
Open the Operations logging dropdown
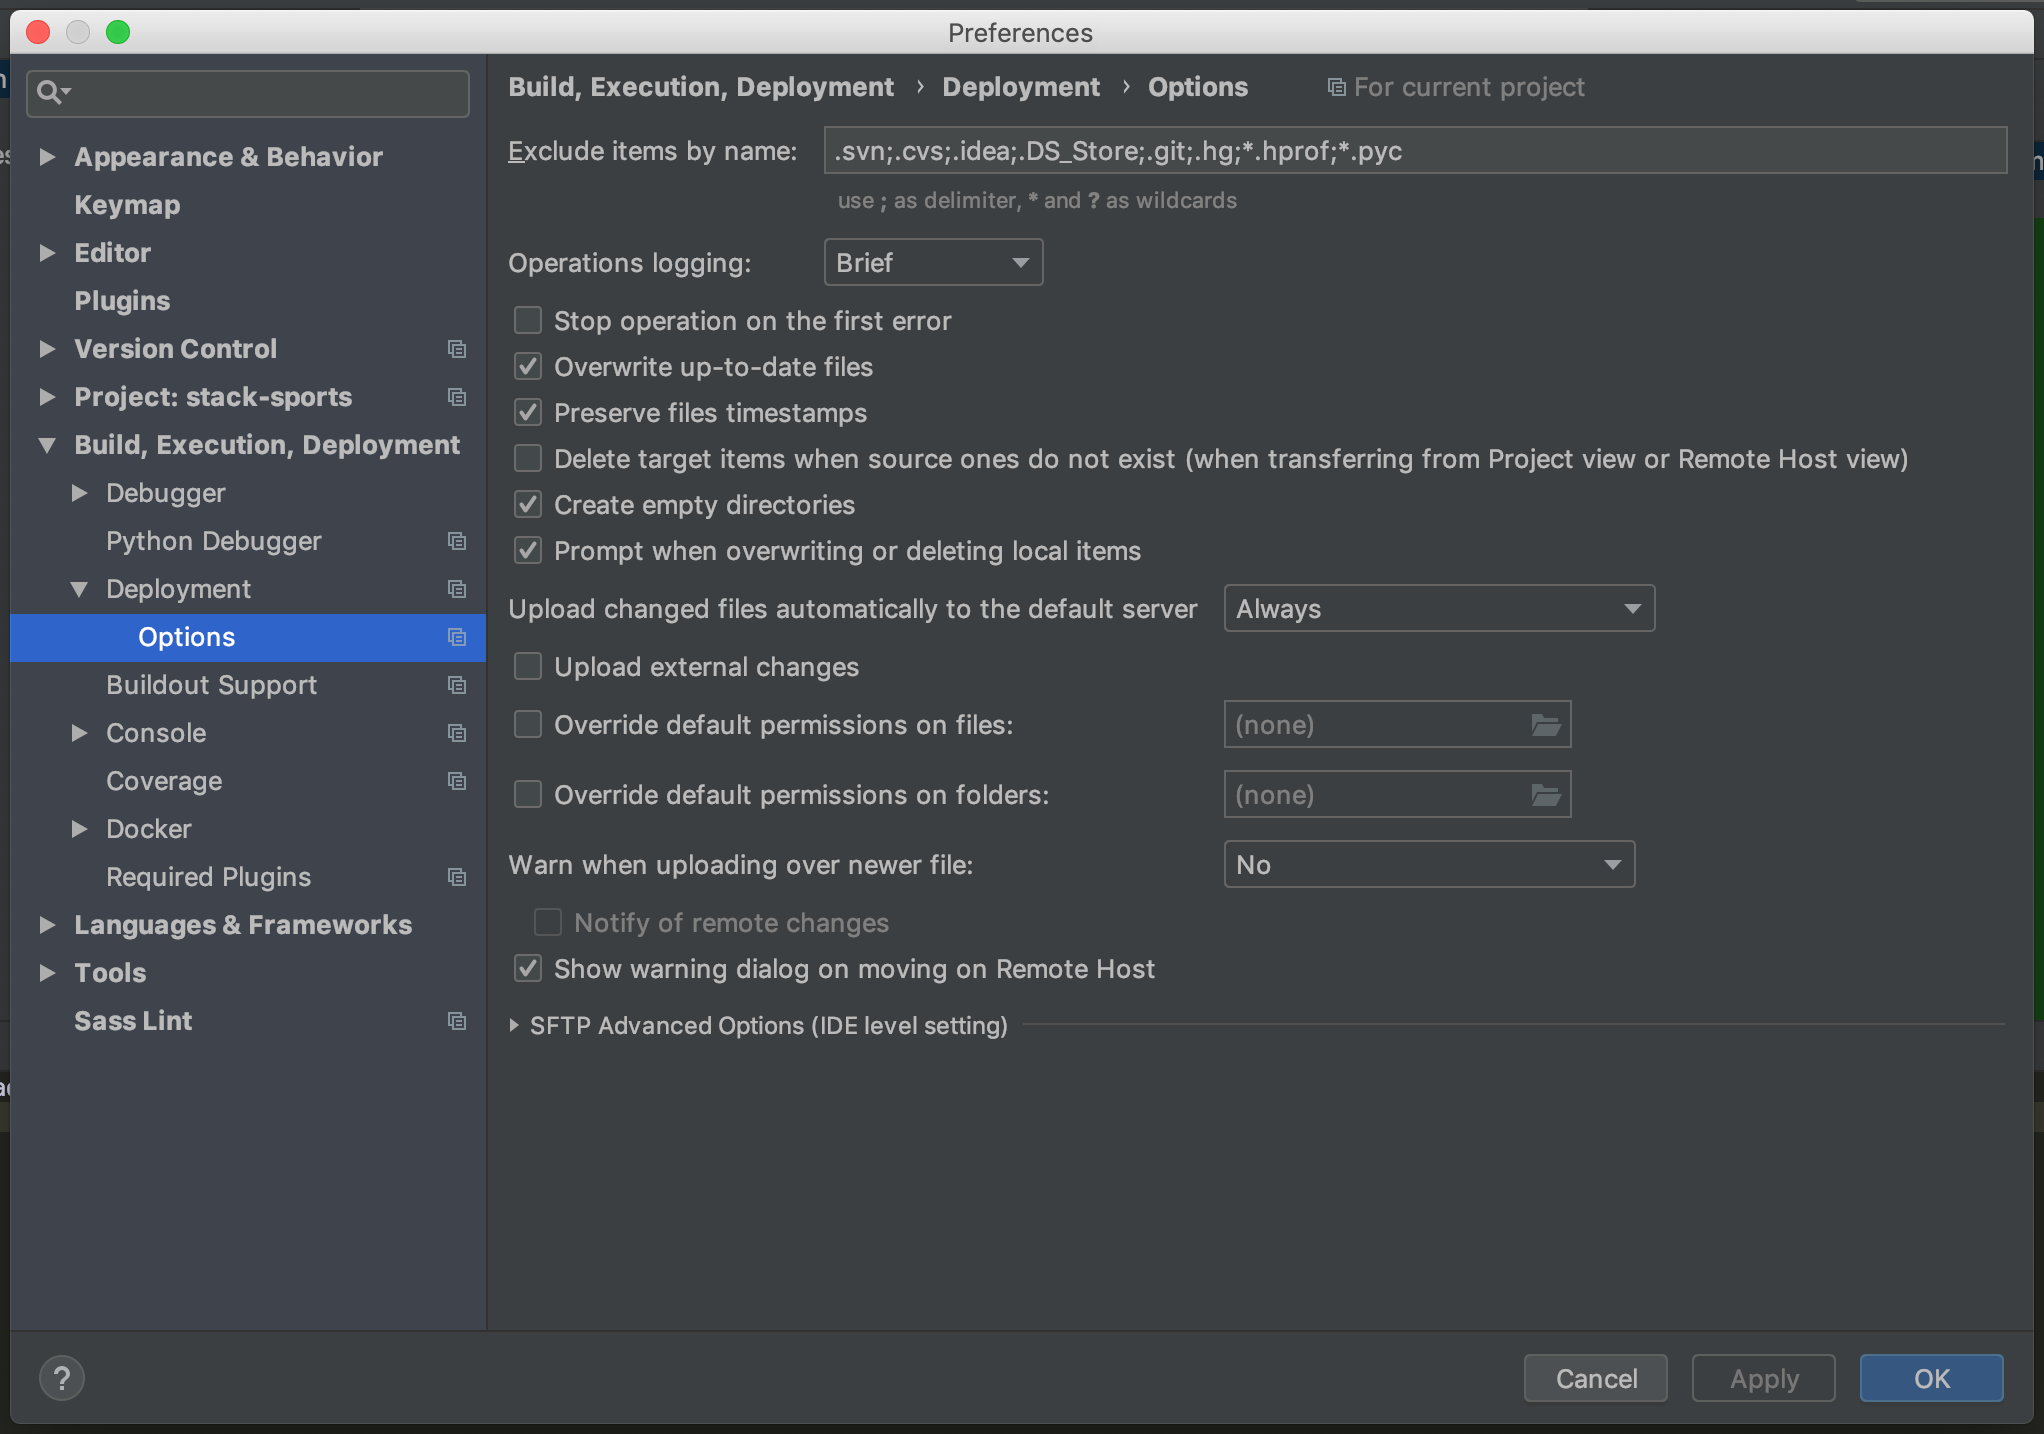coord(933,263)
